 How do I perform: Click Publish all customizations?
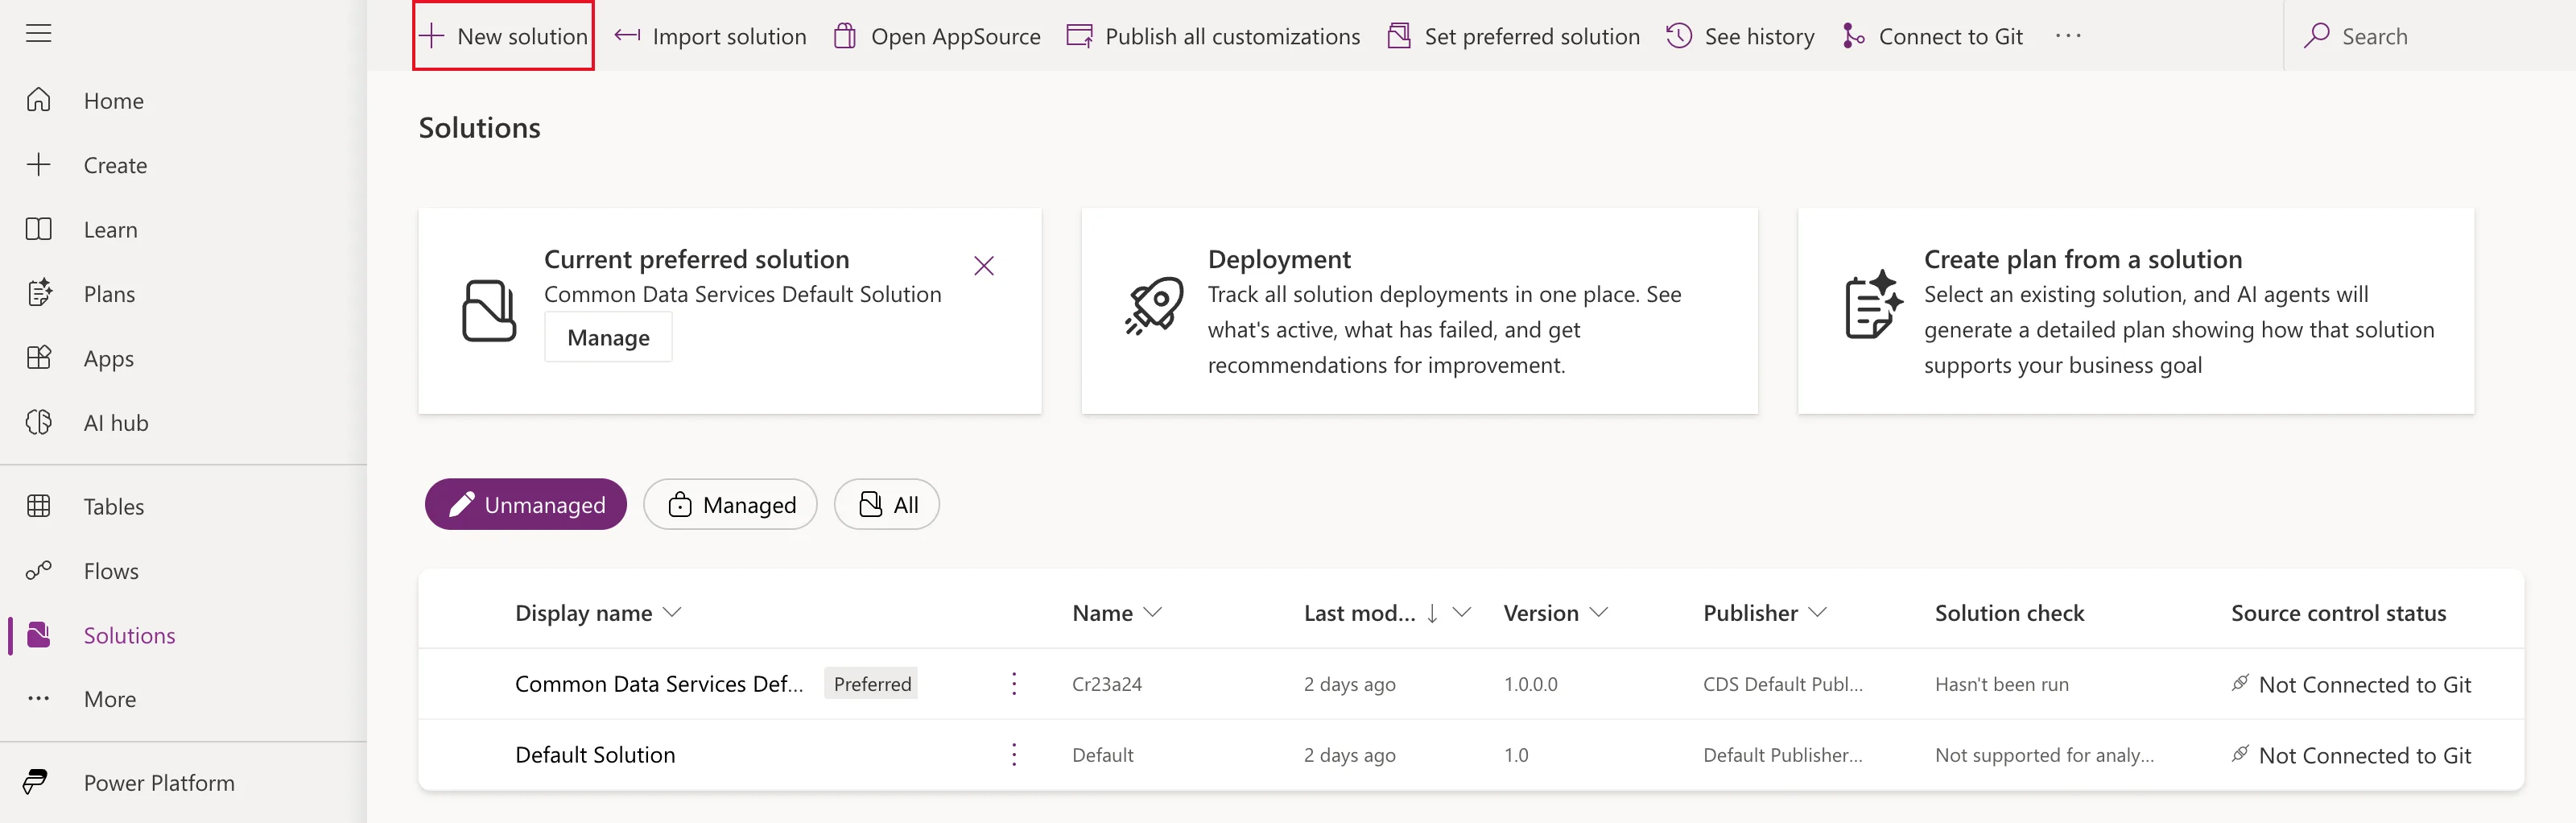click(1213, 36)
